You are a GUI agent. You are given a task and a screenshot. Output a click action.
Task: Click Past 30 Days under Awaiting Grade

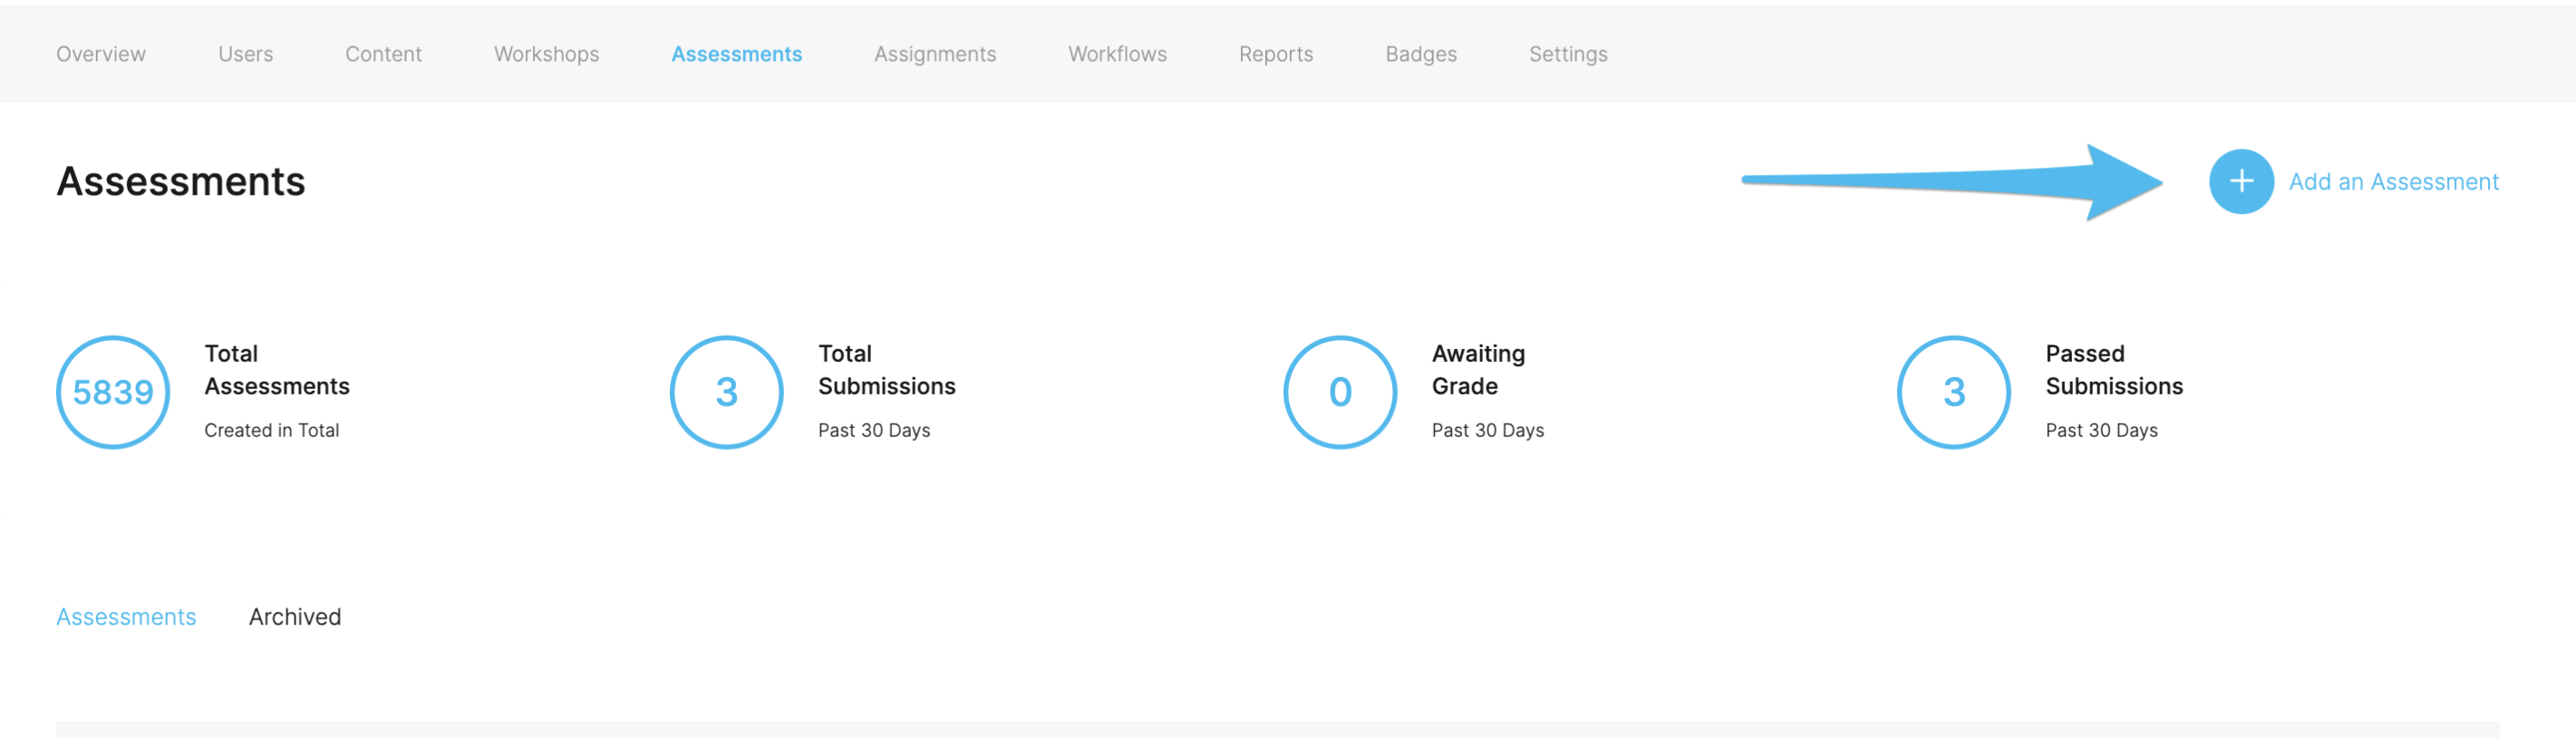tap(1488, 430)
